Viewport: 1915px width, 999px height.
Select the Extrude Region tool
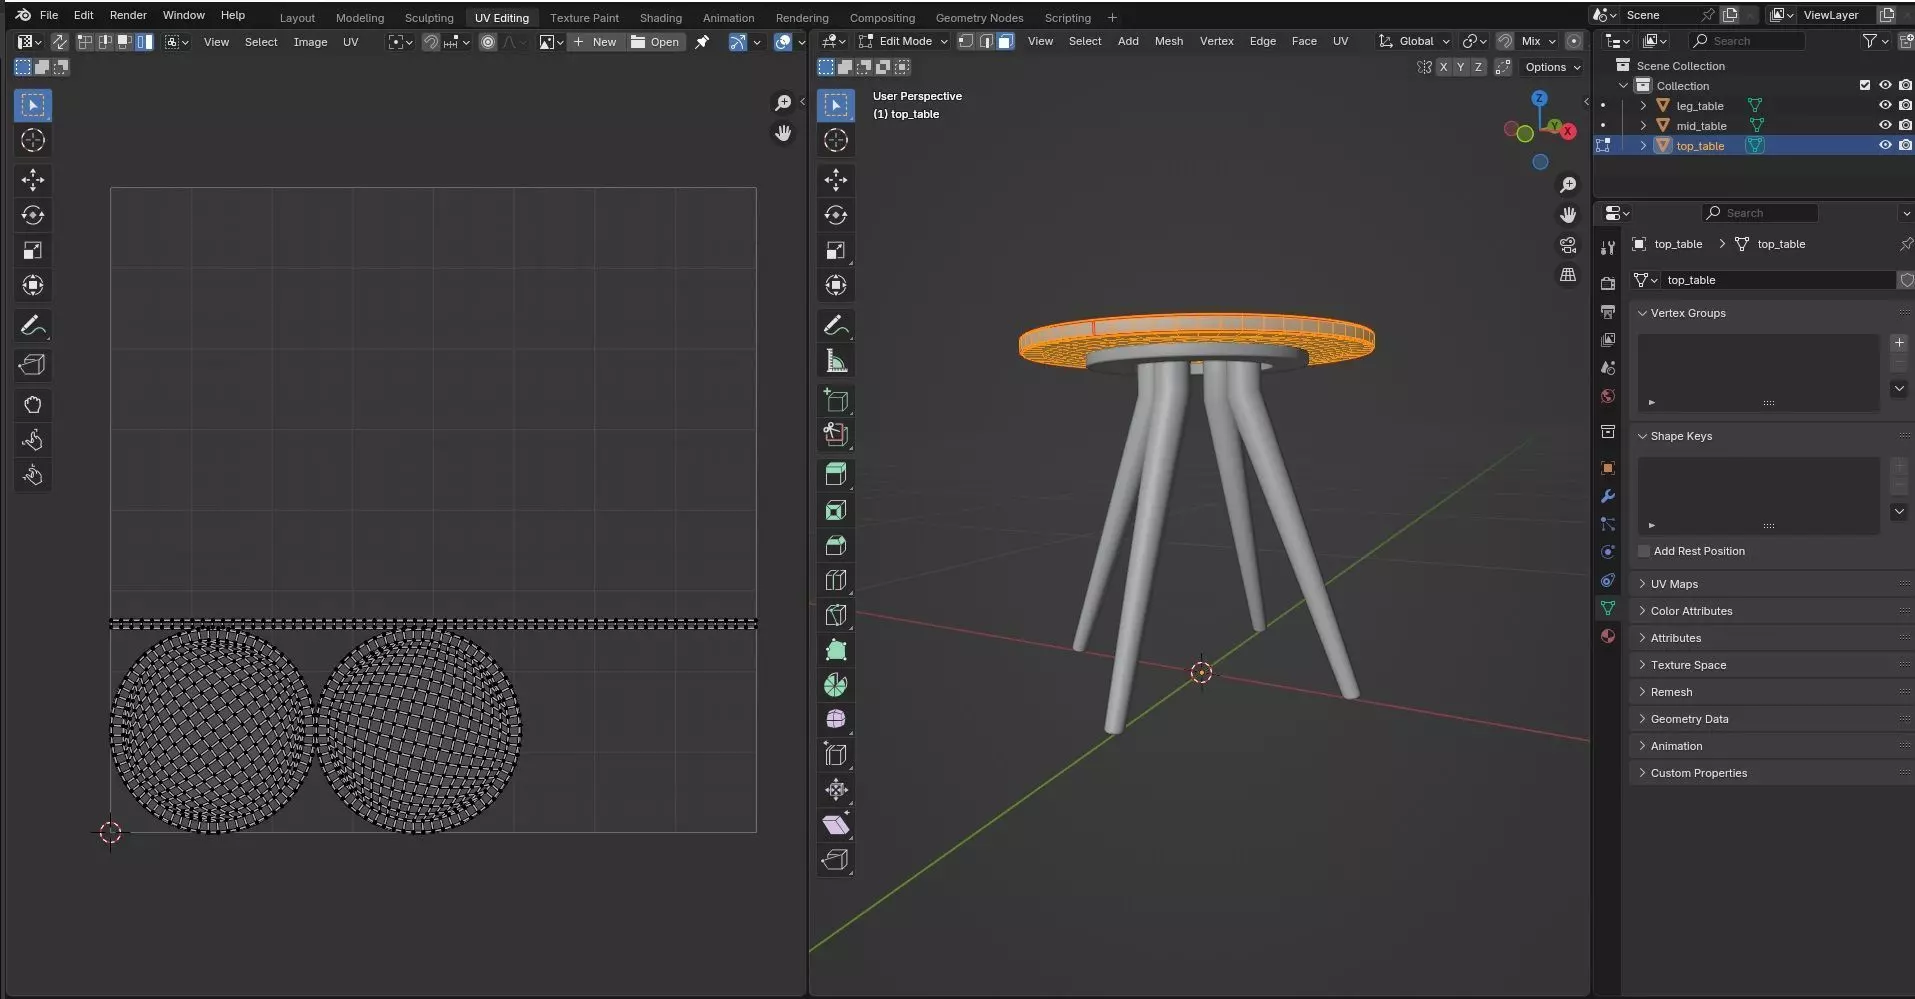[836, 474]
